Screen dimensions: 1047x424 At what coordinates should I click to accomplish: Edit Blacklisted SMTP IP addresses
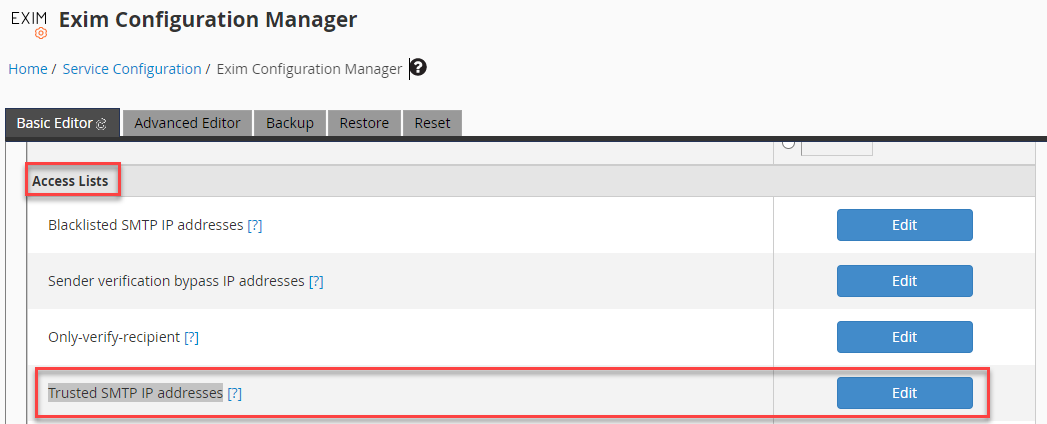tap(904, 225)
